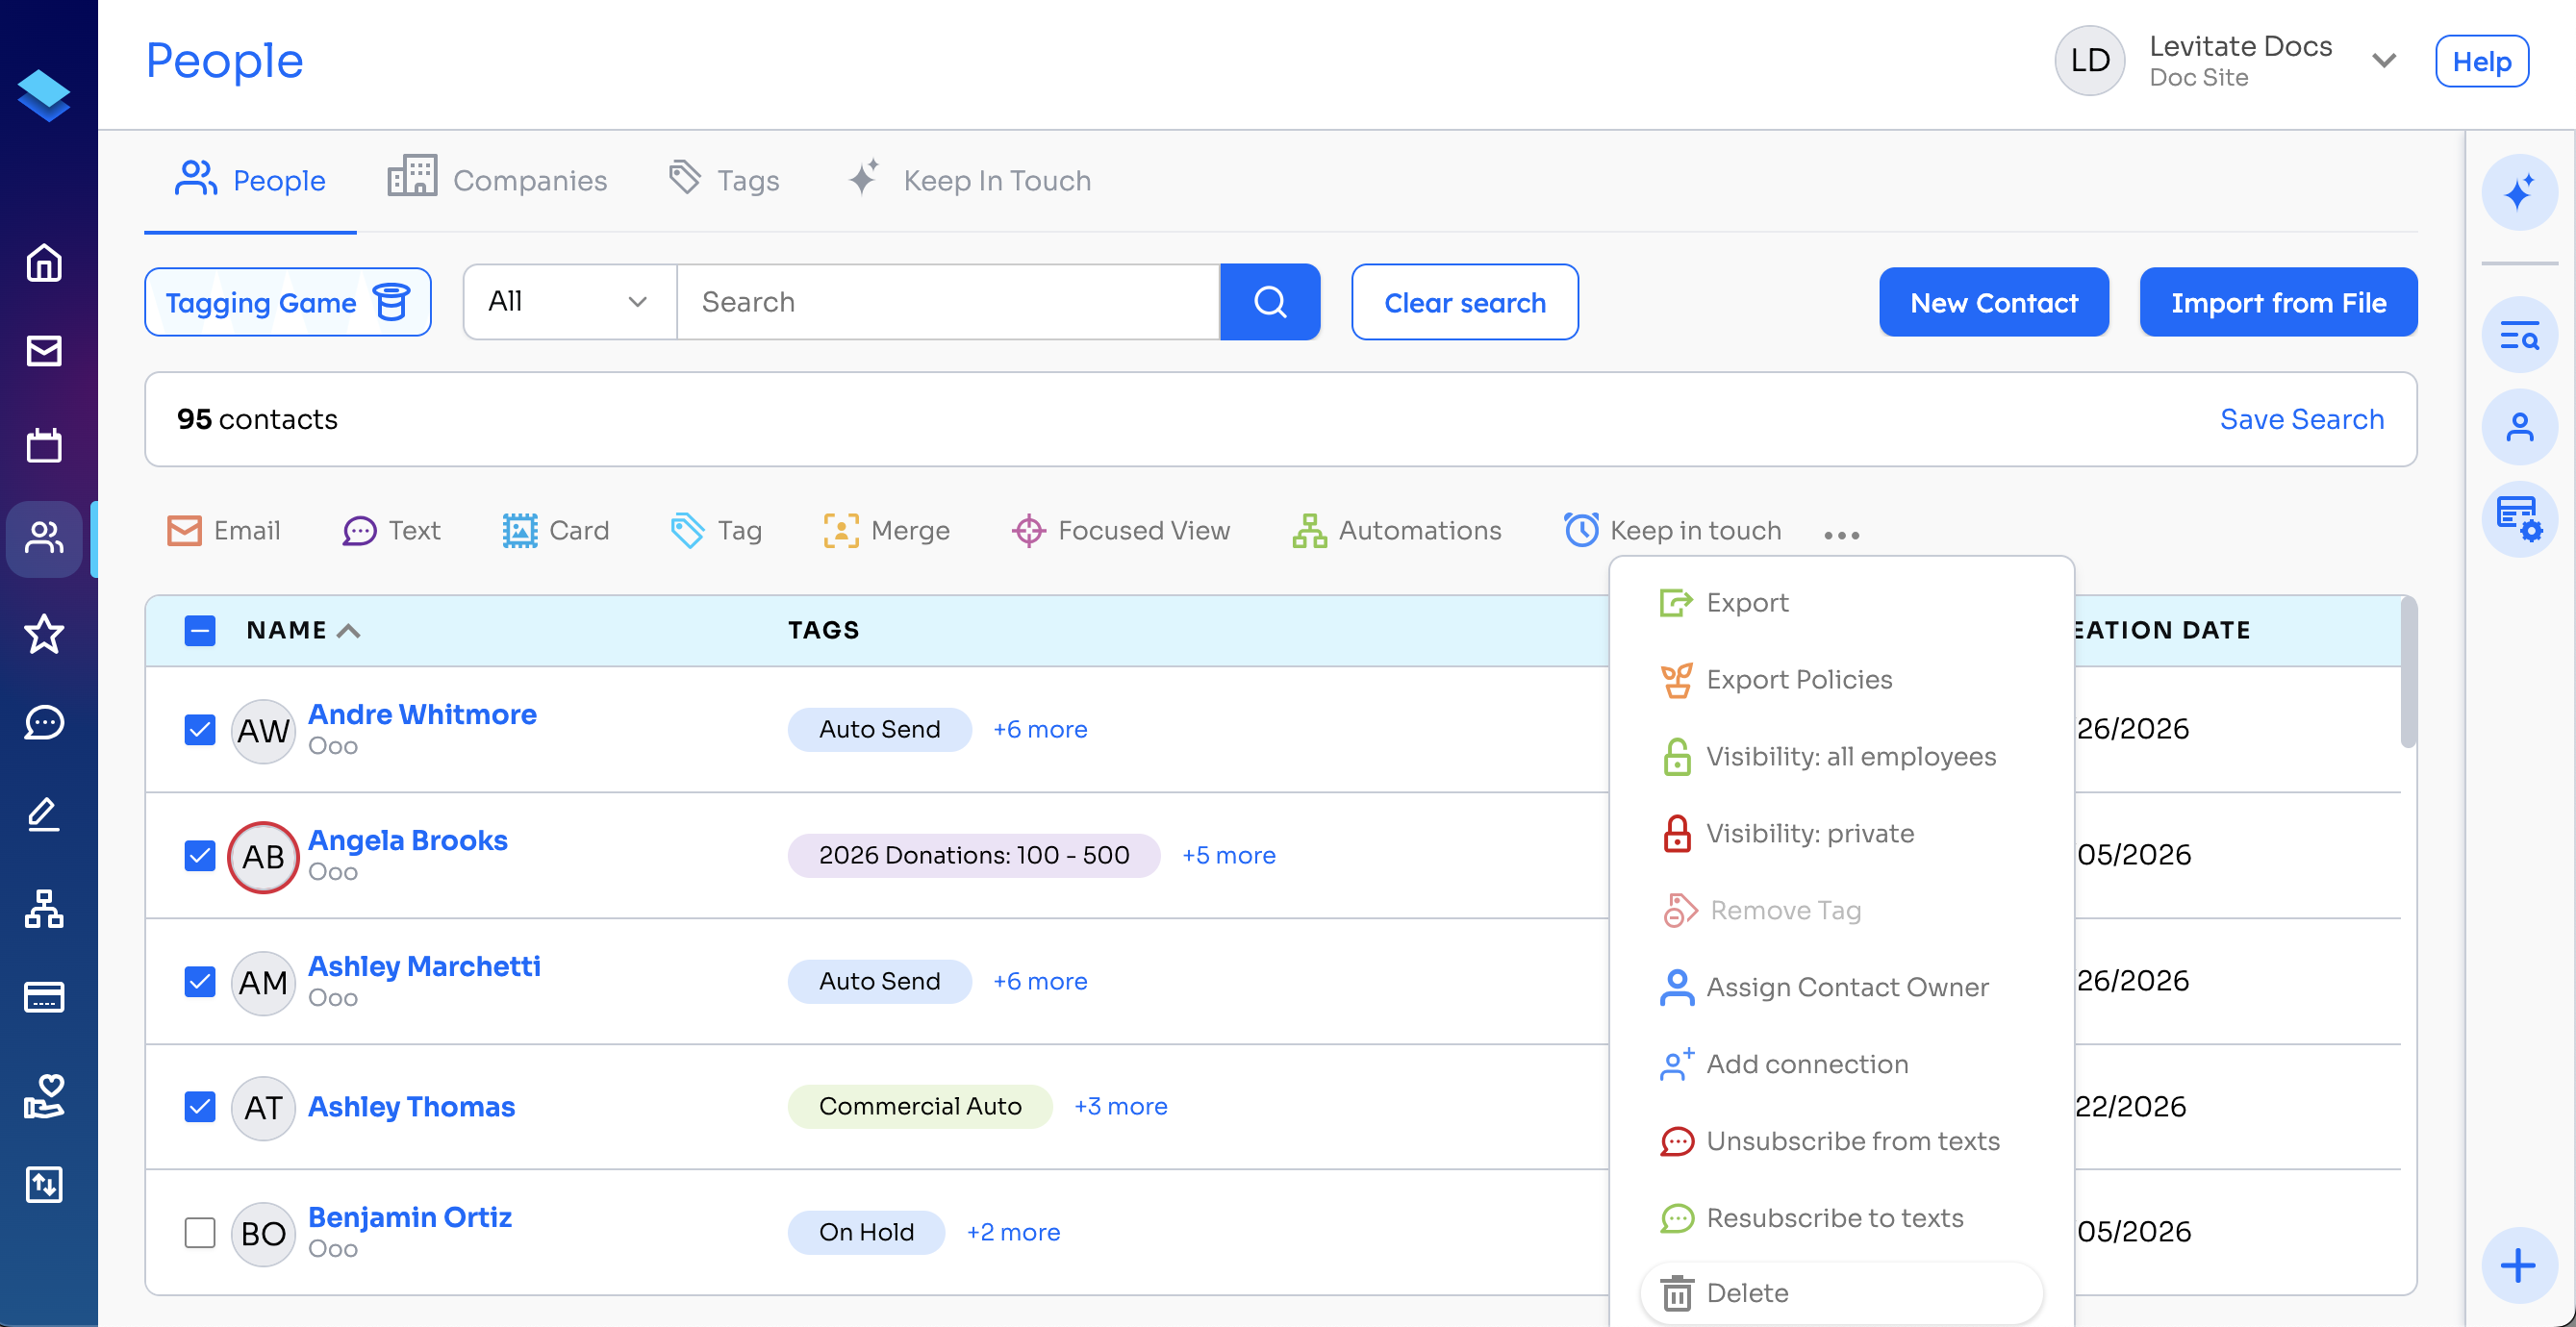Click Import from File button

coord(2278,303)
